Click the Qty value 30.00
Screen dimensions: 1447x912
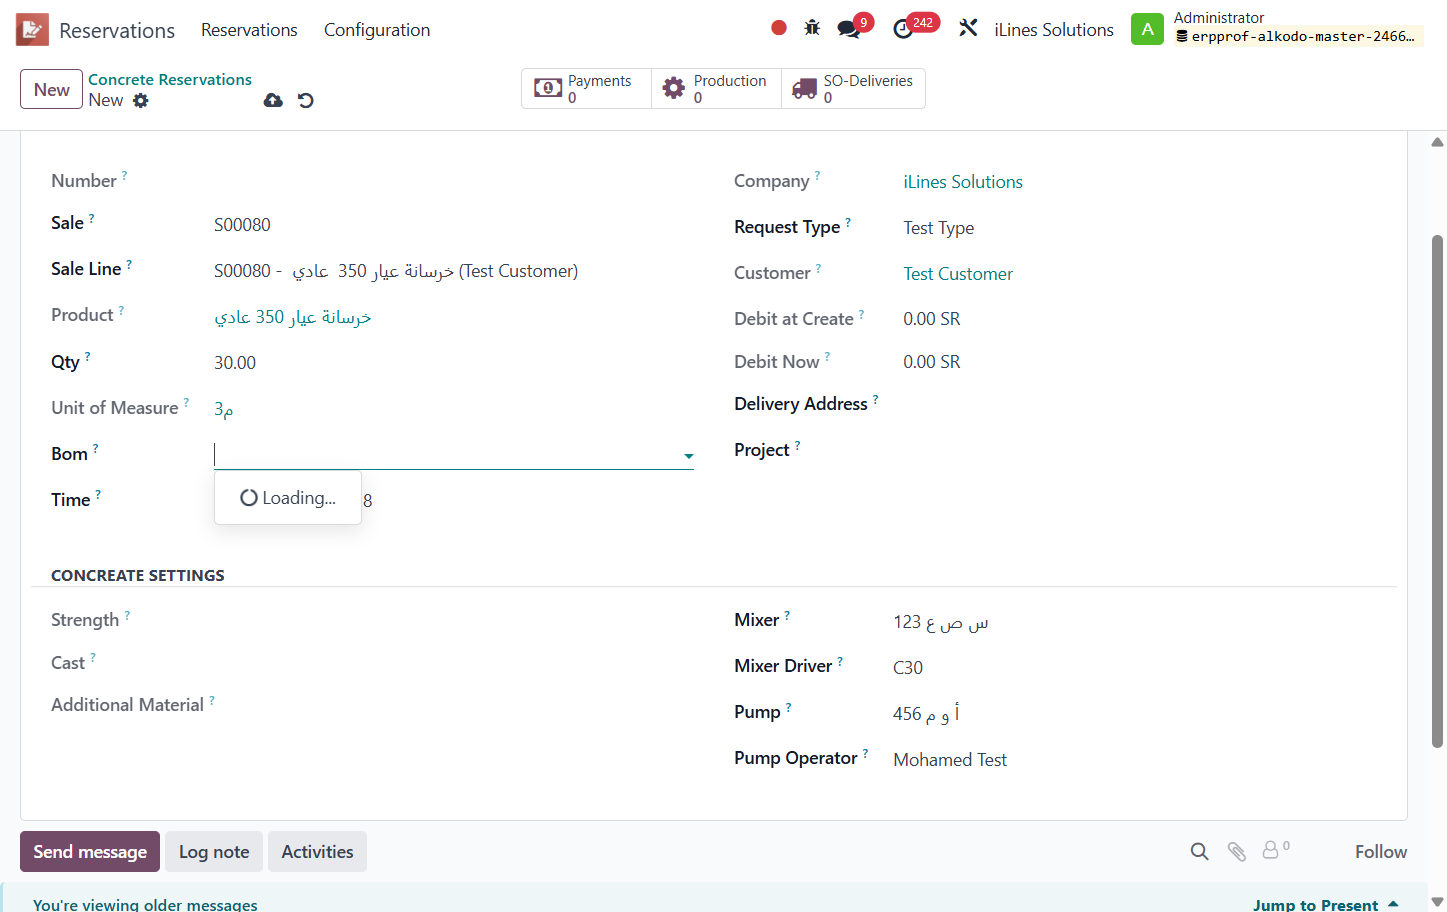[x=235, y=363]
